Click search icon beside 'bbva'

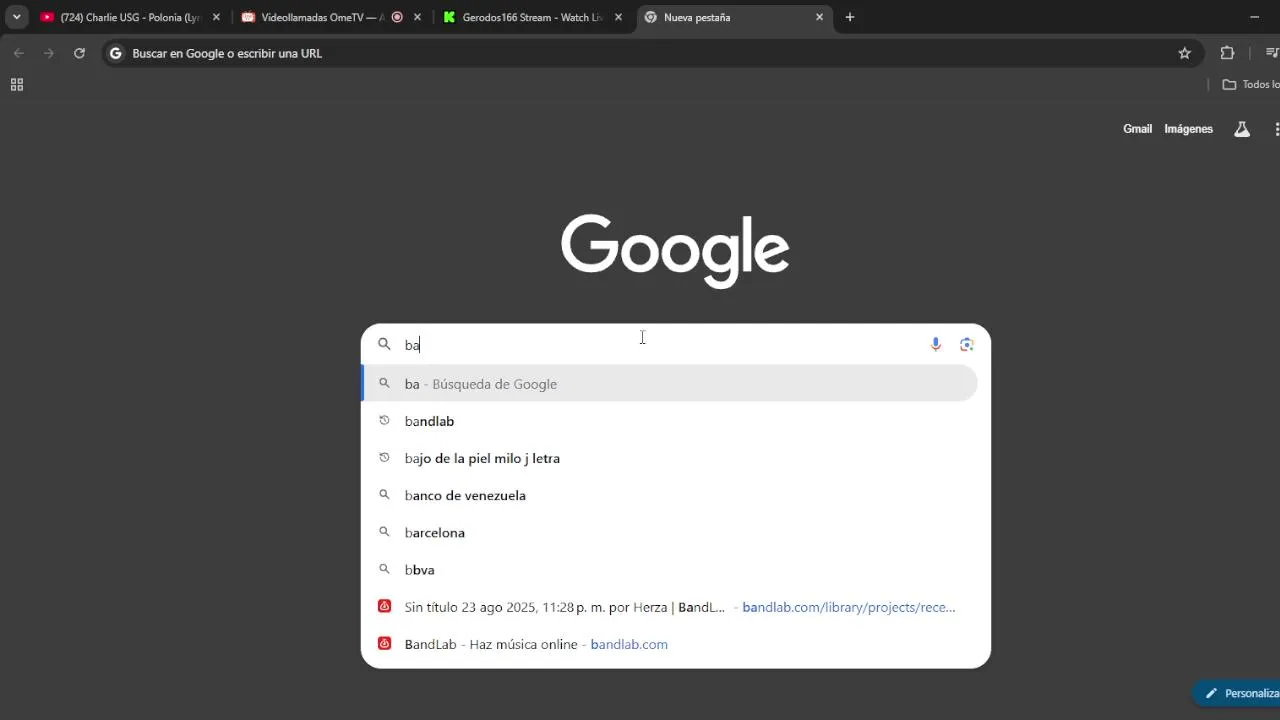pos(384,569)
